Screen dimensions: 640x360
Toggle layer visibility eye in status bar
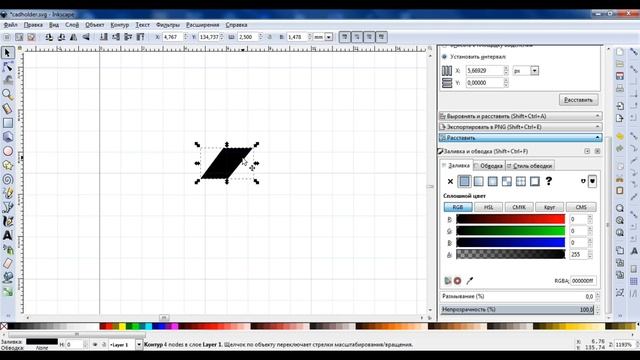(x=95, y=345)
